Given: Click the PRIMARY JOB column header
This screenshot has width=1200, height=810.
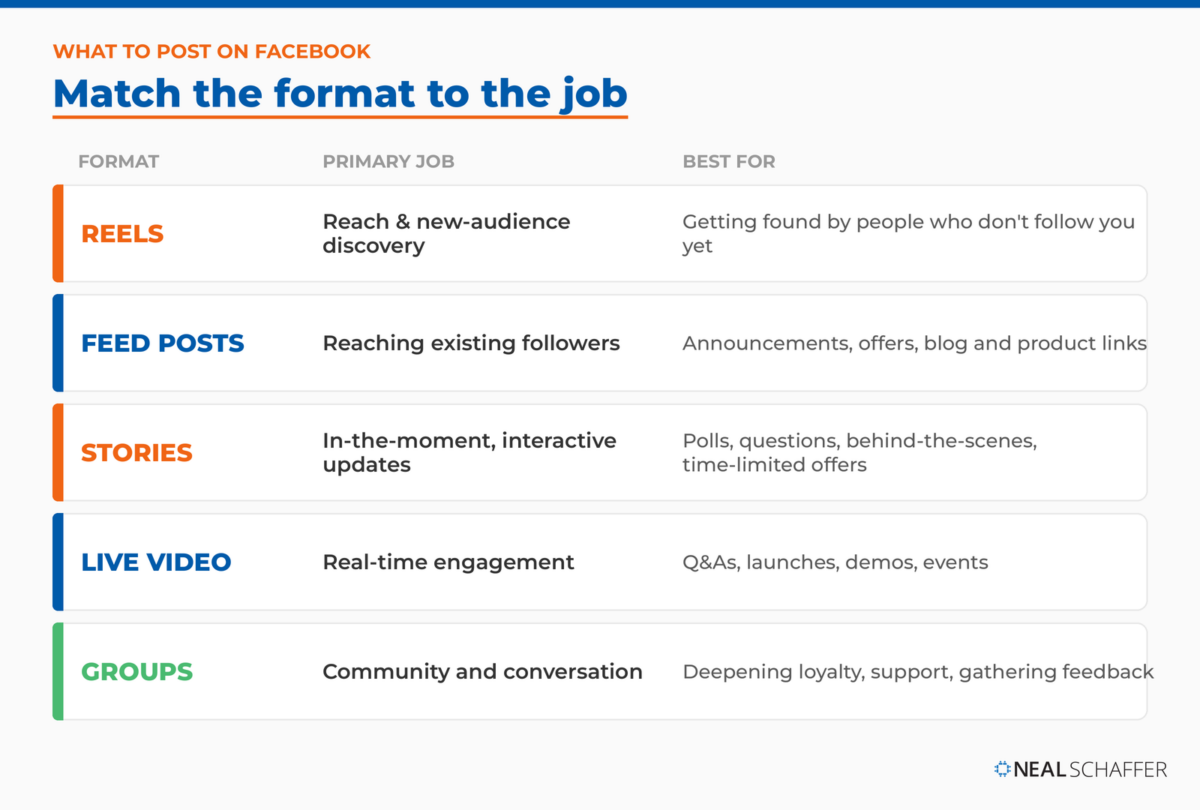Looking at the screenshot, I should coord(388,161).
